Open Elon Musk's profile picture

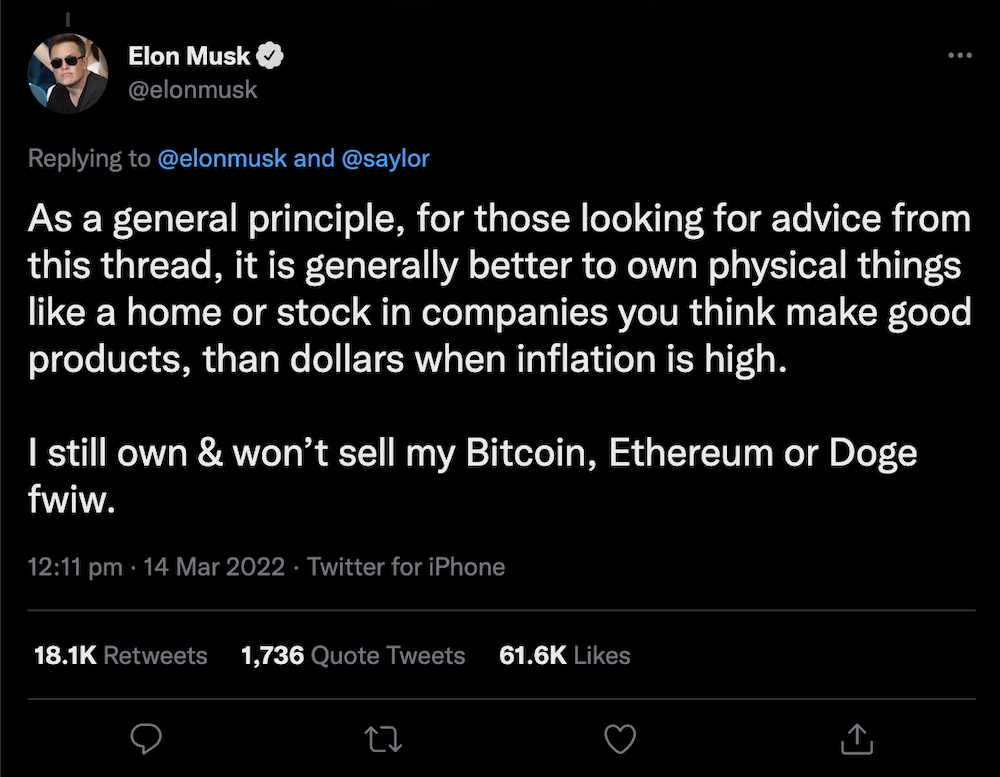pyautogui.click(x=68, y=73)
